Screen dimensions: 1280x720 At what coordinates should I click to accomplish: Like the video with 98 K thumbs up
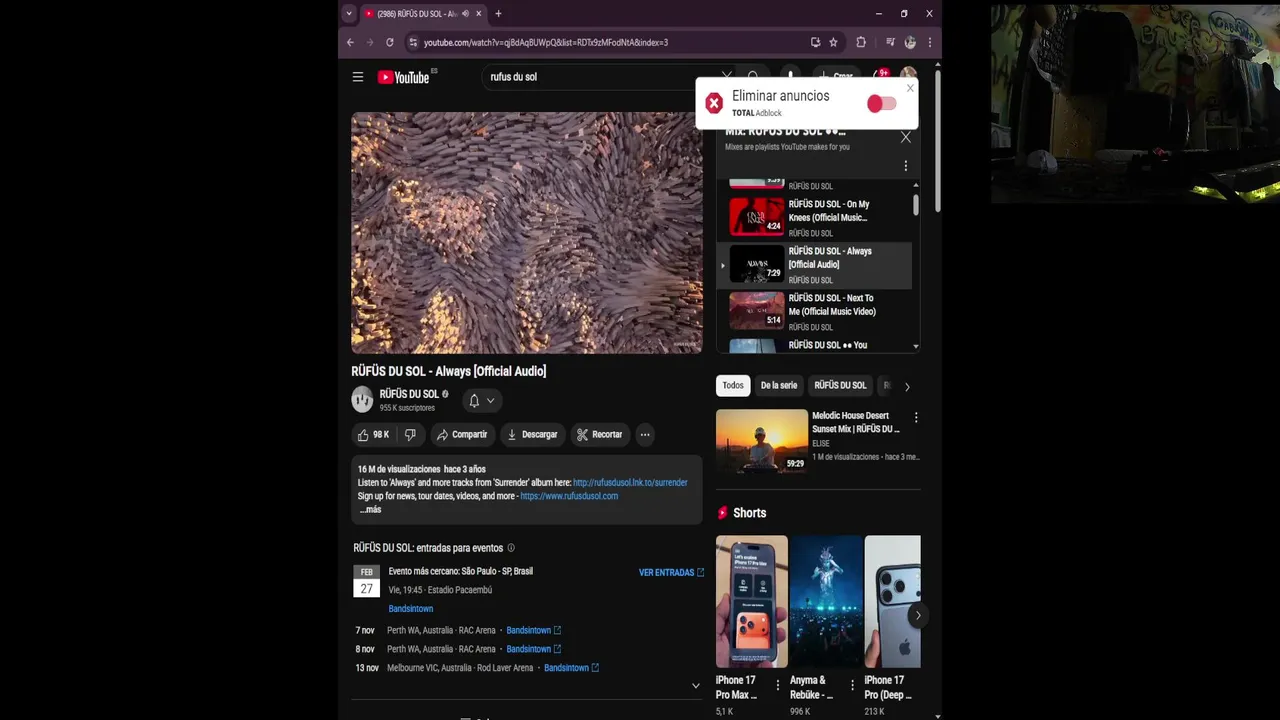(x=373, y=434)
